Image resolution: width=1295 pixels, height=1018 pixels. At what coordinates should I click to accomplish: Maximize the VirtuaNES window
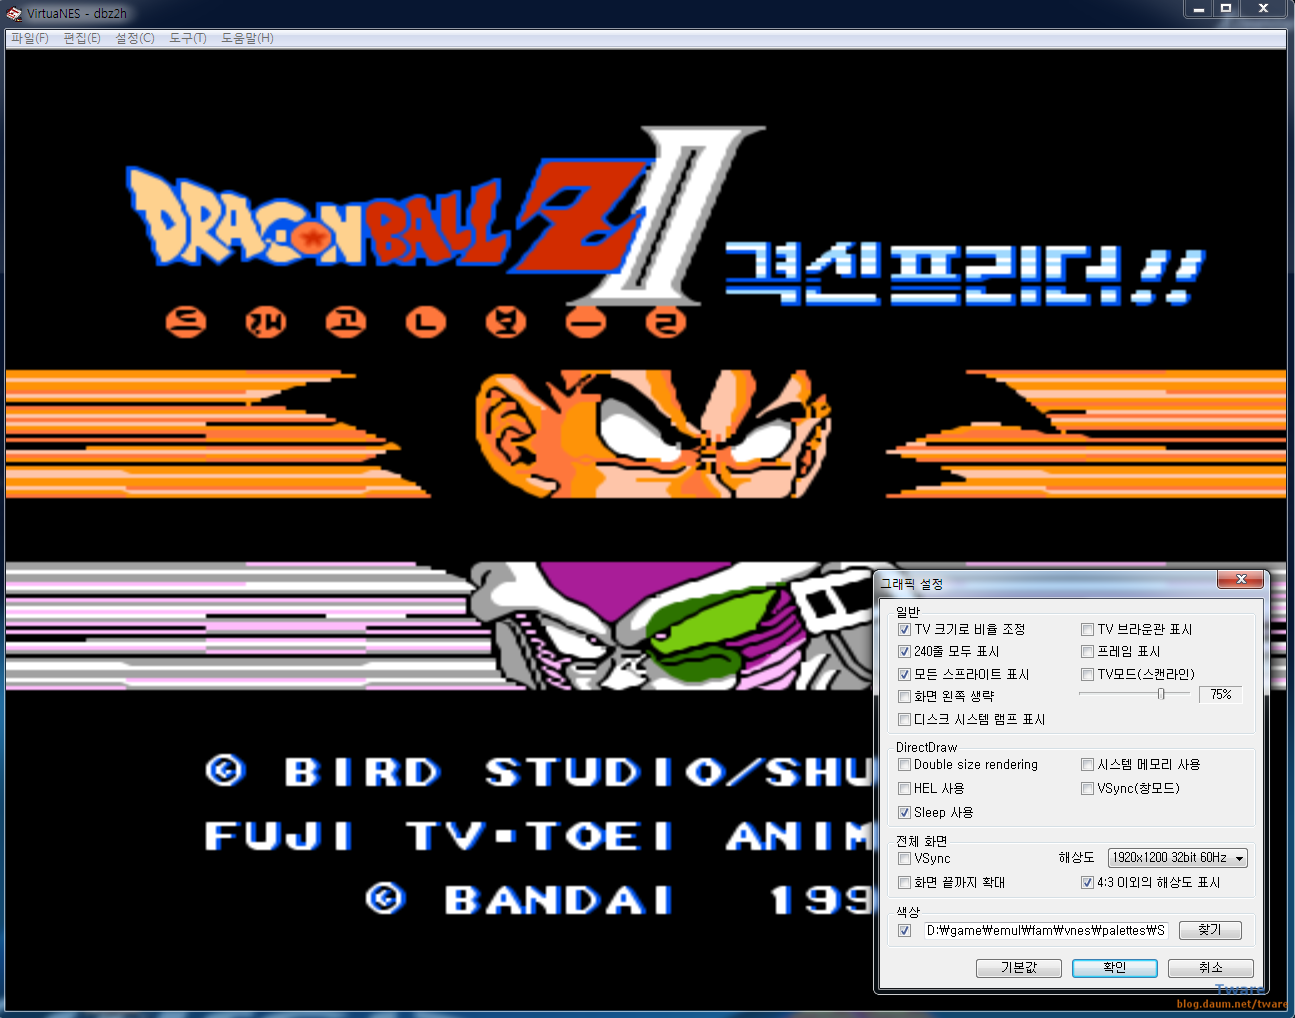1226,9
